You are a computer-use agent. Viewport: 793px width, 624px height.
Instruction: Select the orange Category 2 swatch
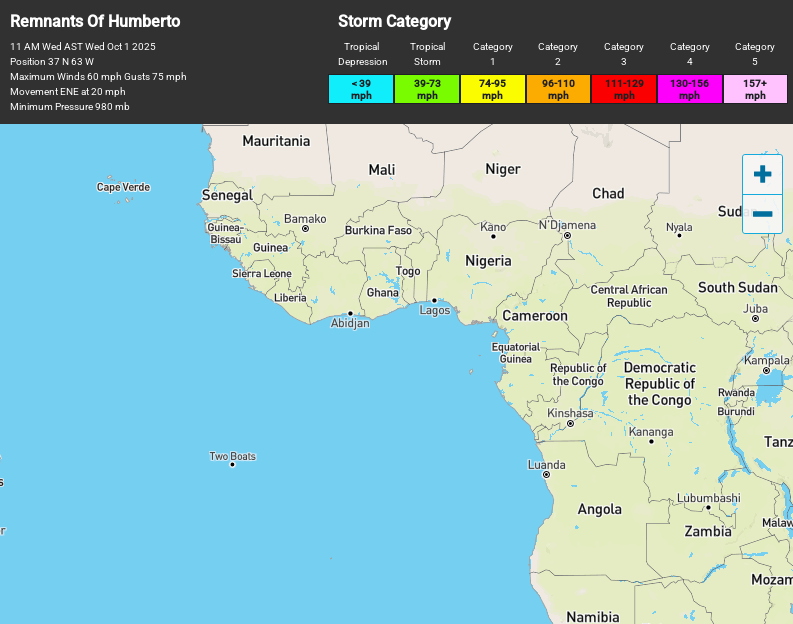tap(558, 89)
